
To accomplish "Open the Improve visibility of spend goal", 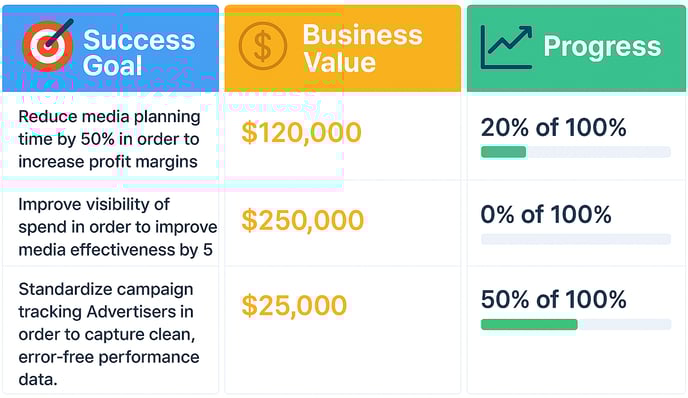I will click(118, 227).
